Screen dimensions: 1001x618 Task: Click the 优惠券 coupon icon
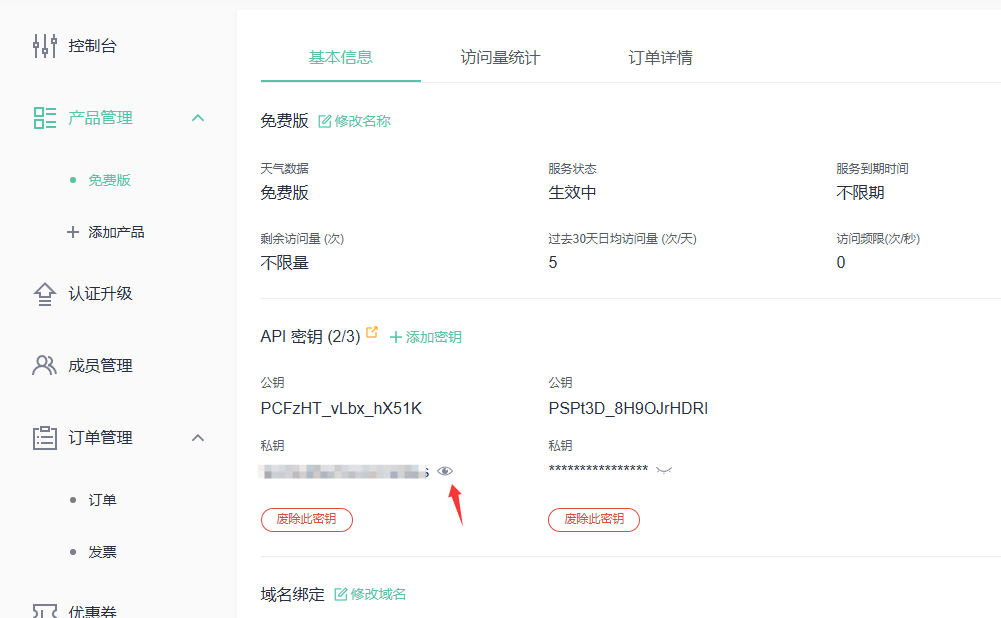(45, 610)
